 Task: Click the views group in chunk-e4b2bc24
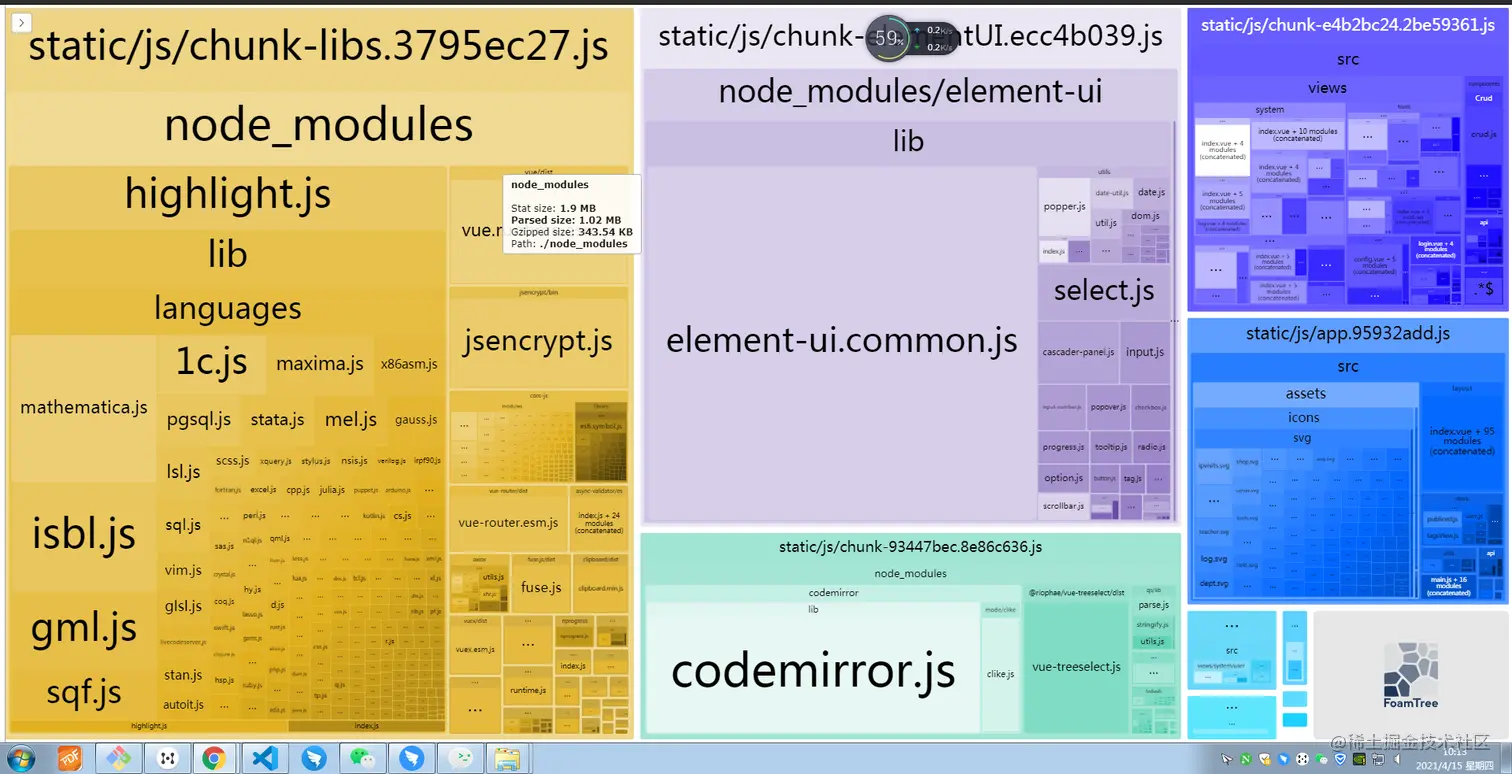pyautogui.click(x=1327, y=88)
